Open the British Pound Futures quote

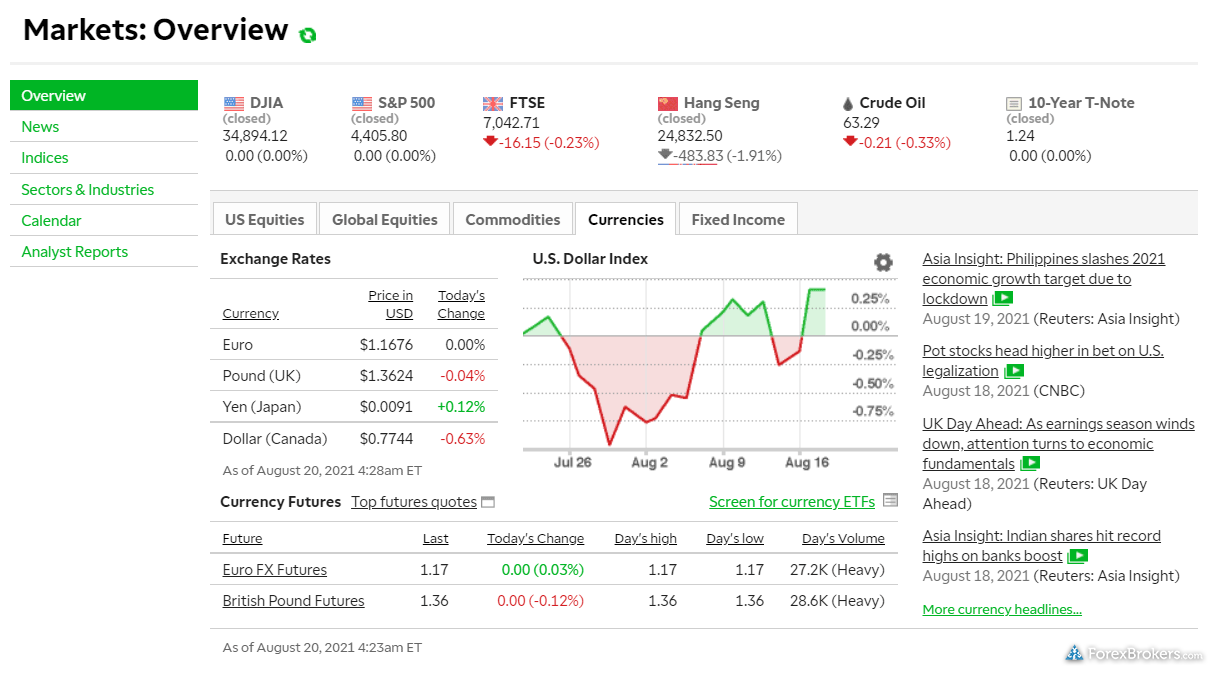click(x=293, y=600)
